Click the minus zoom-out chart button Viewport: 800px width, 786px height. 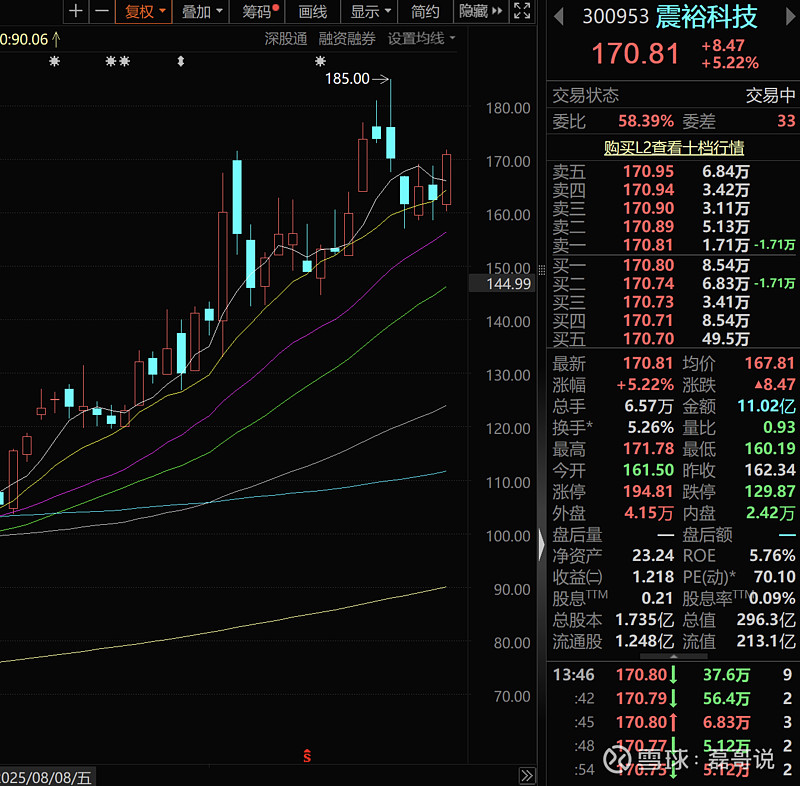[x=102, y=11]
